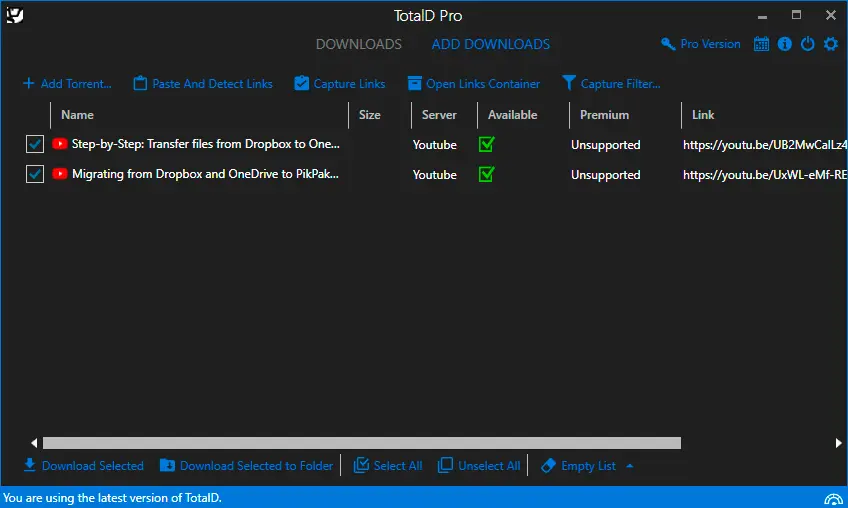Sort by Available column header
The image size is (848, 508).
click(x=512, y=115)
